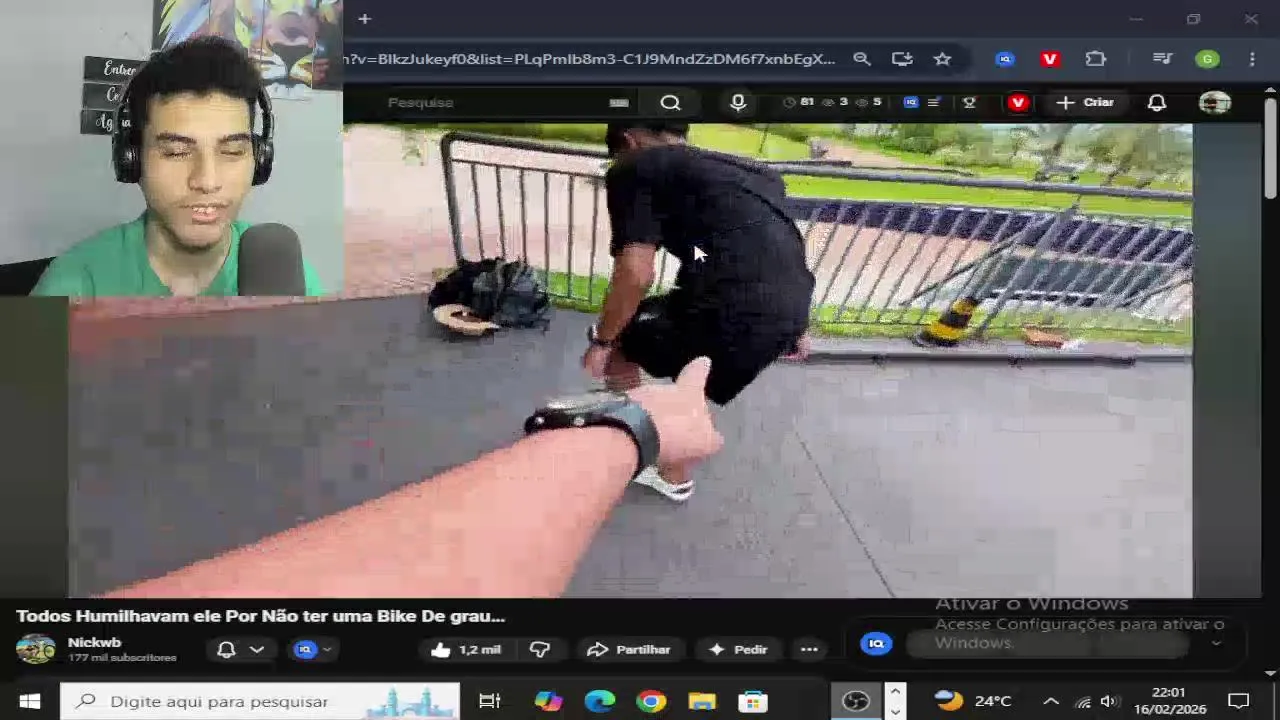Open the network status tray icon

[x=1082, y=701]
